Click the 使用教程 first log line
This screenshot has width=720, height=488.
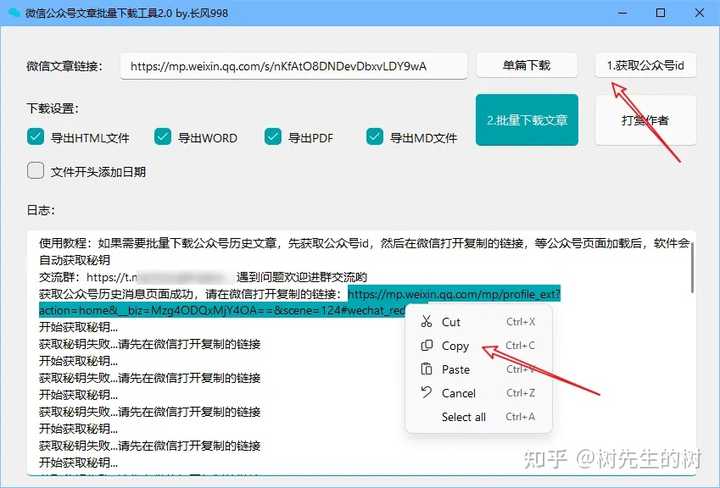coord(365,243)
